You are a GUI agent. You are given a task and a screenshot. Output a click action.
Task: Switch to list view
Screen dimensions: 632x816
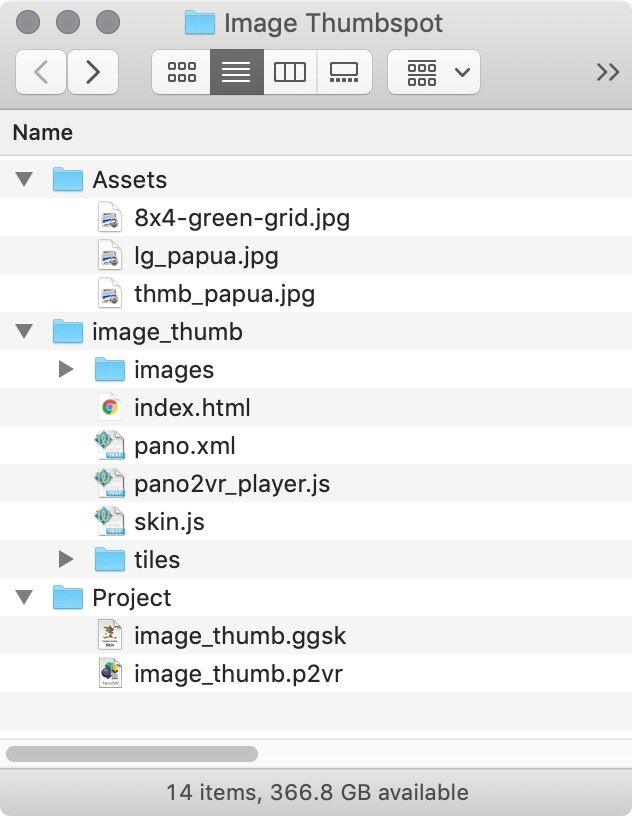[236, 72]
